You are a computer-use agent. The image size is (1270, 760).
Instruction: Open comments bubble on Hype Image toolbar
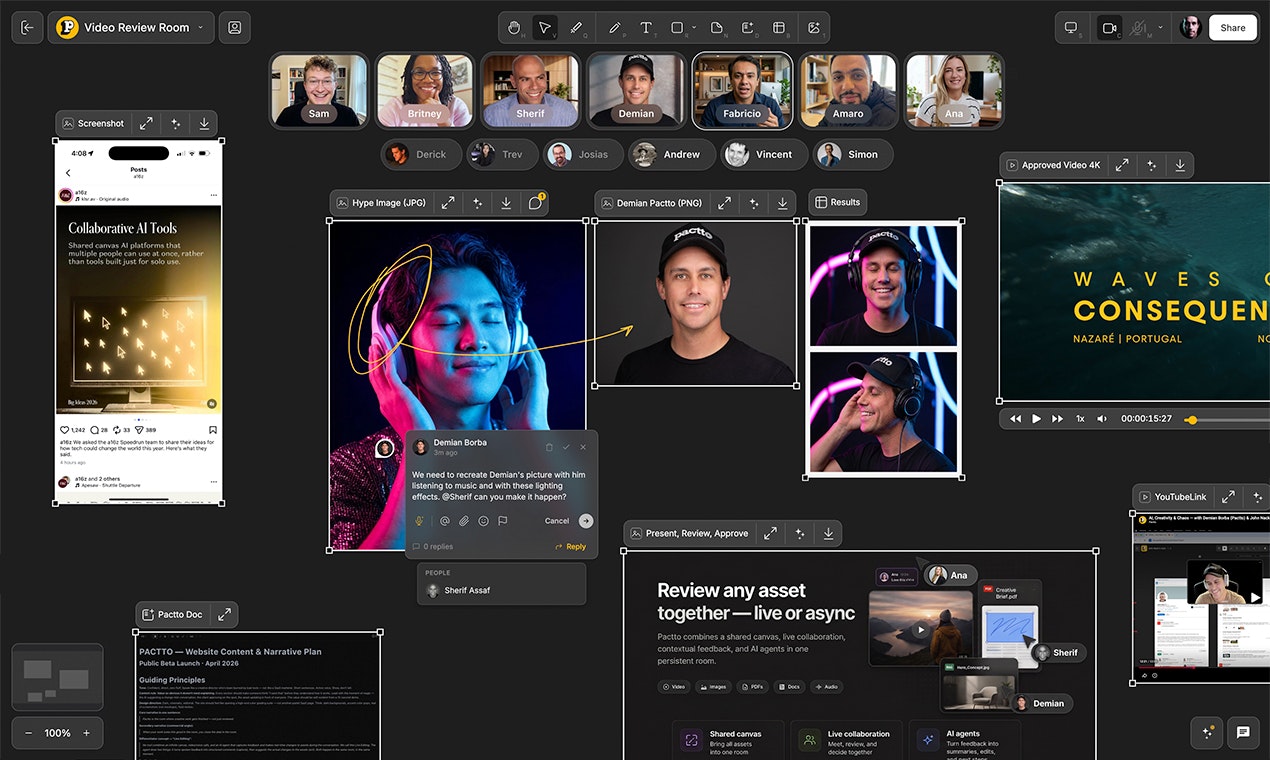536,202
